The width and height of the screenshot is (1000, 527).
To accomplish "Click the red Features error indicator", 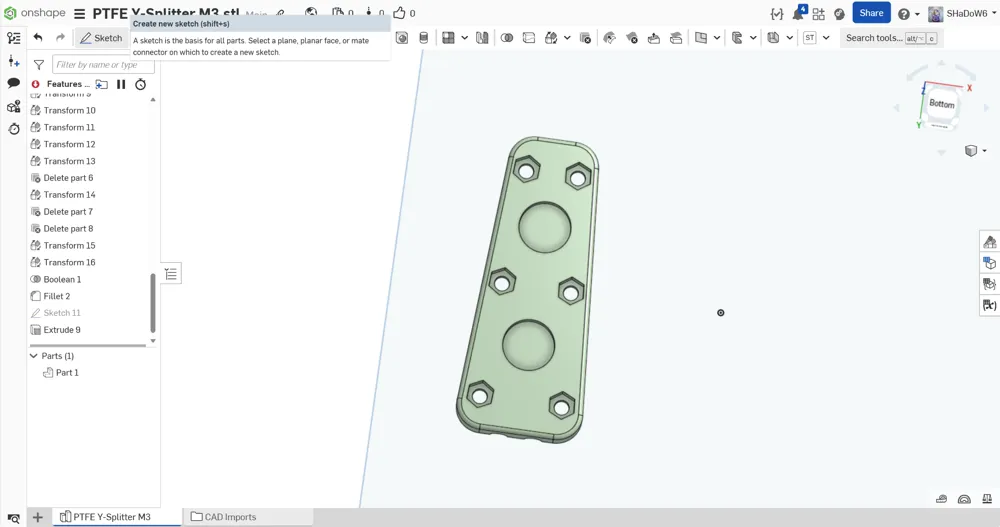I will [x=36, y=84].
